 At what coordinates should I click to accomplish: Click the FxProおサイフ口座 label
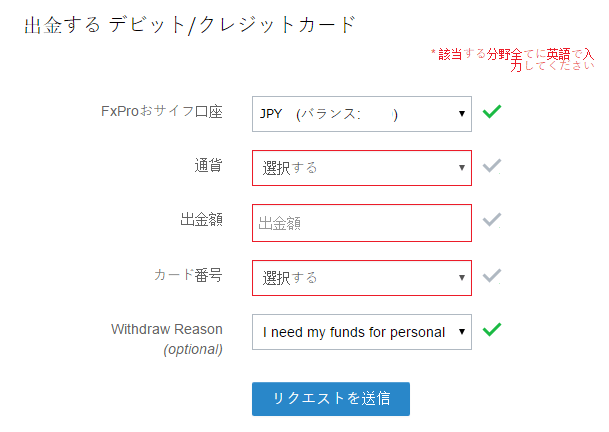pos(162,111)
